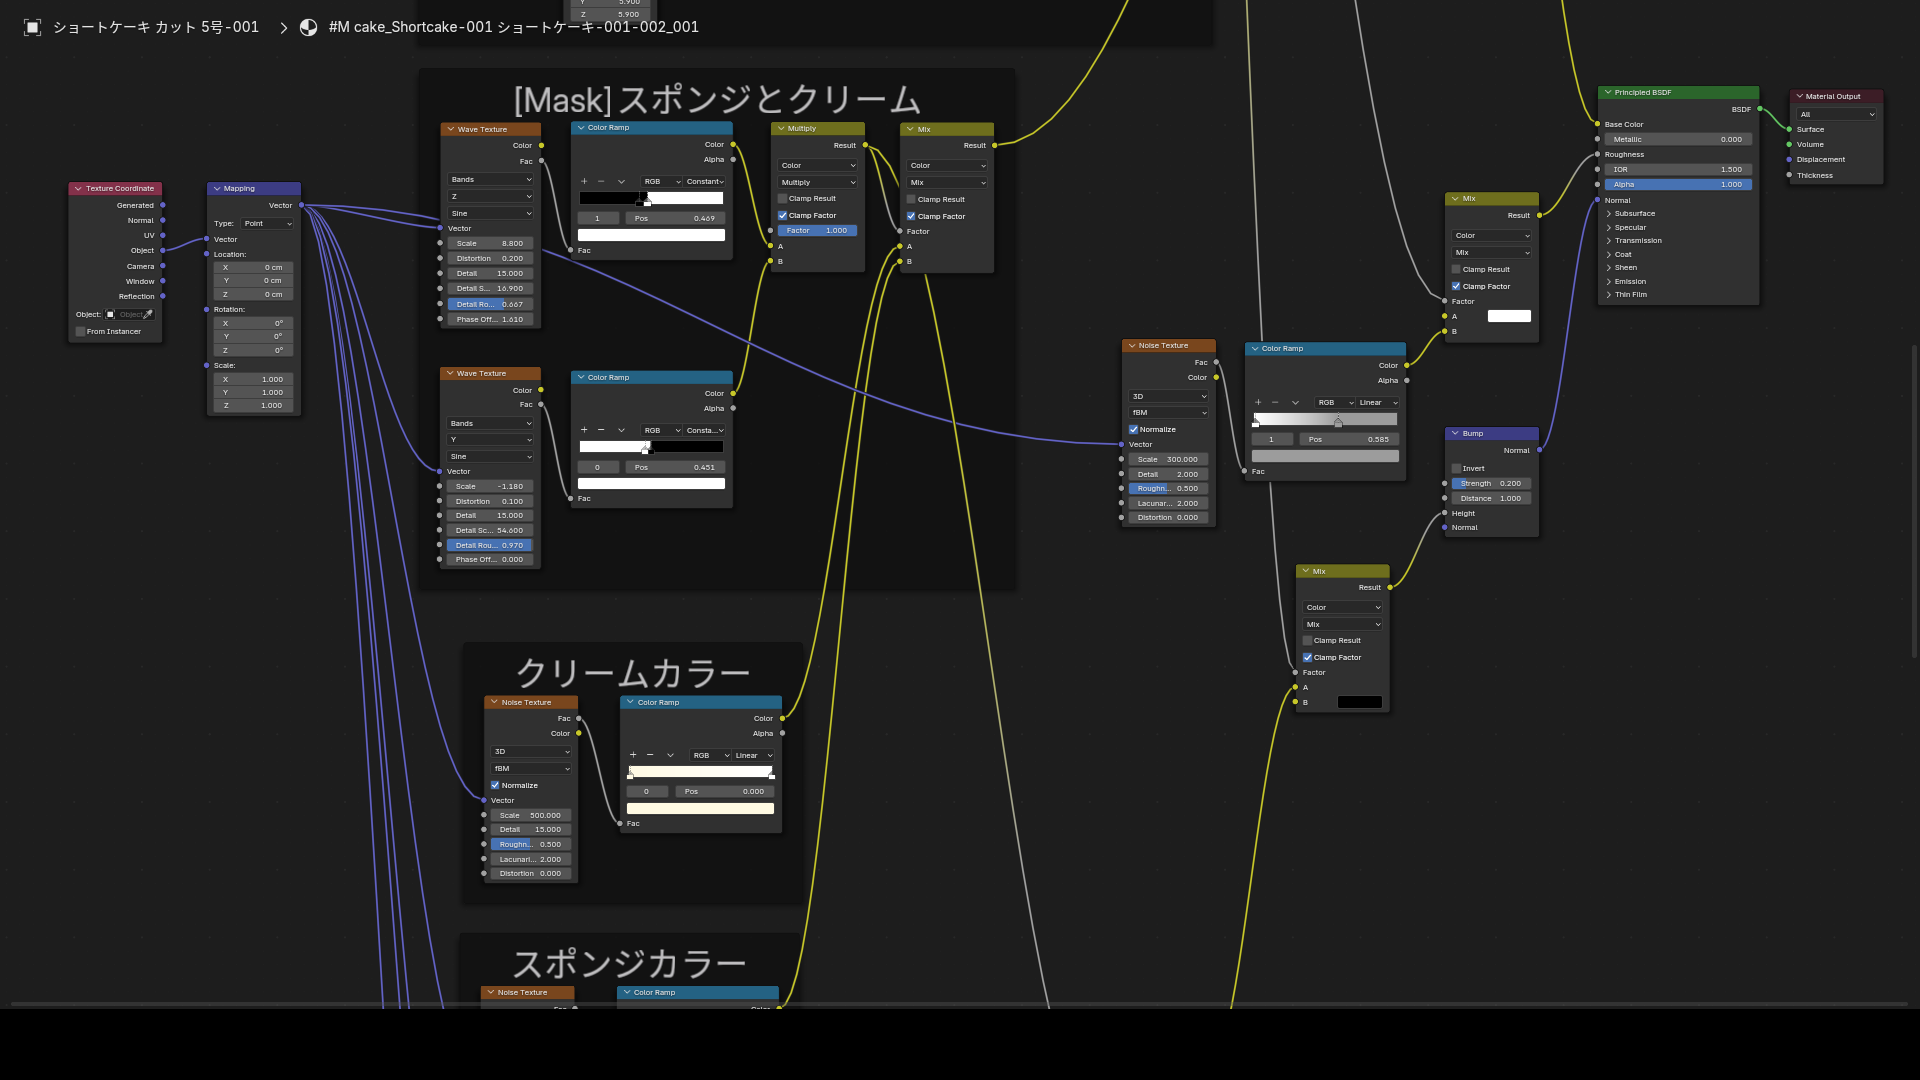This screenshot has height=1080, width=1920.
Task: Click the minus icon in the Color Ramp with Pos 0.451
Action: [601, 430]
